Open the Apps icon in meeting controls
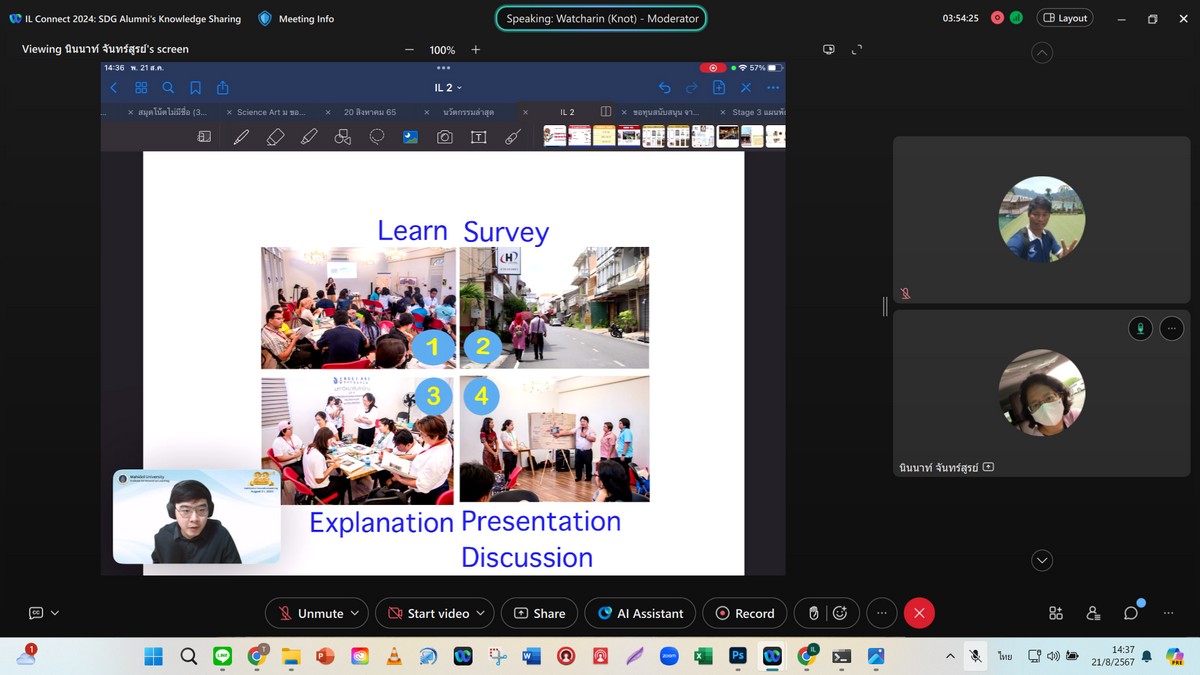This screenshot has width=1200, height=675. coord(1056,613)
